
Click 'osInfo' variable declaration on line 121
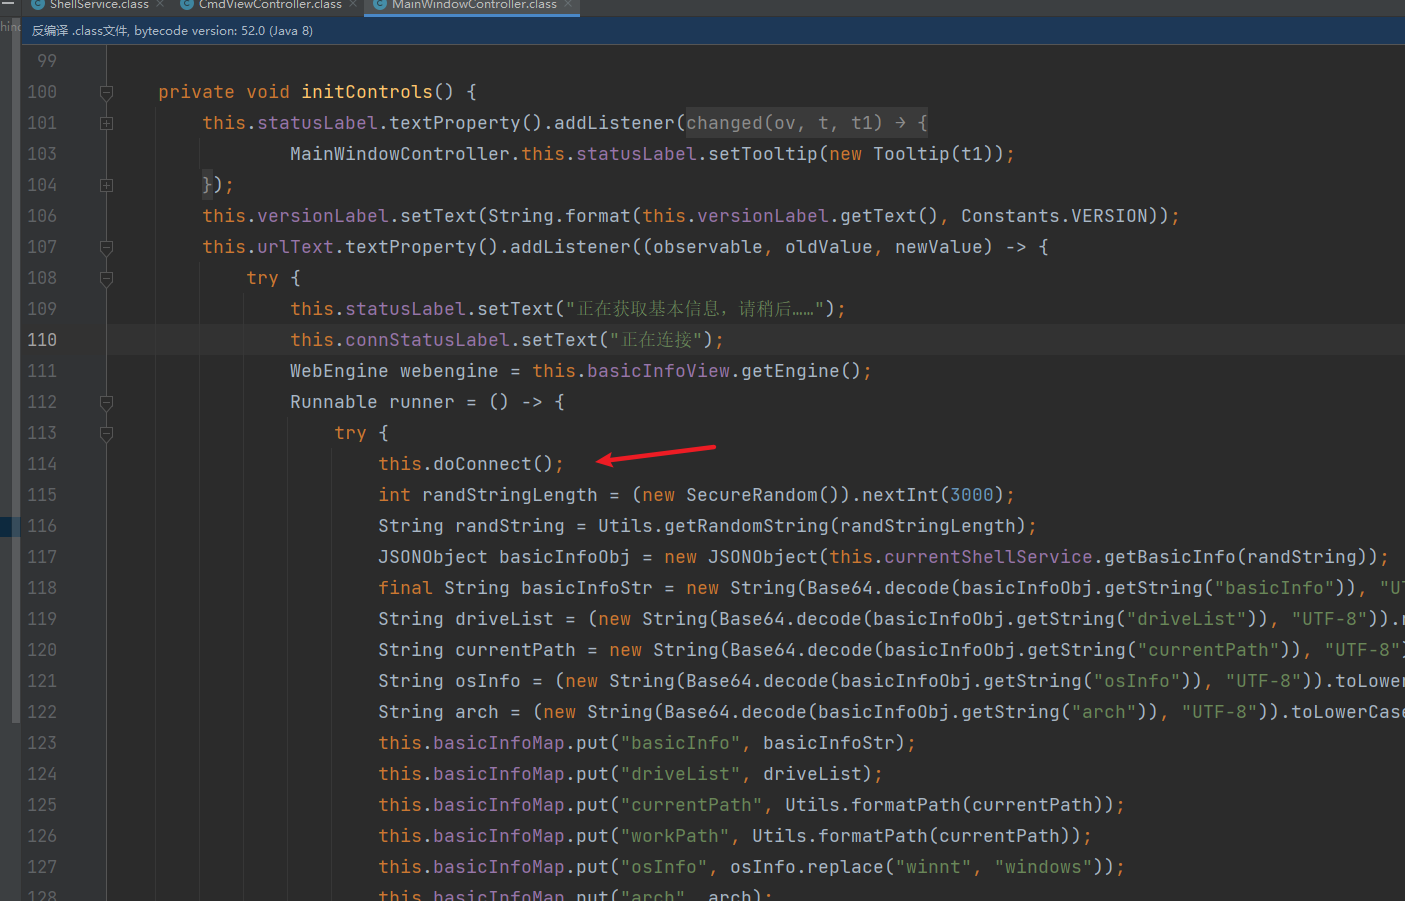coord(488,681)
